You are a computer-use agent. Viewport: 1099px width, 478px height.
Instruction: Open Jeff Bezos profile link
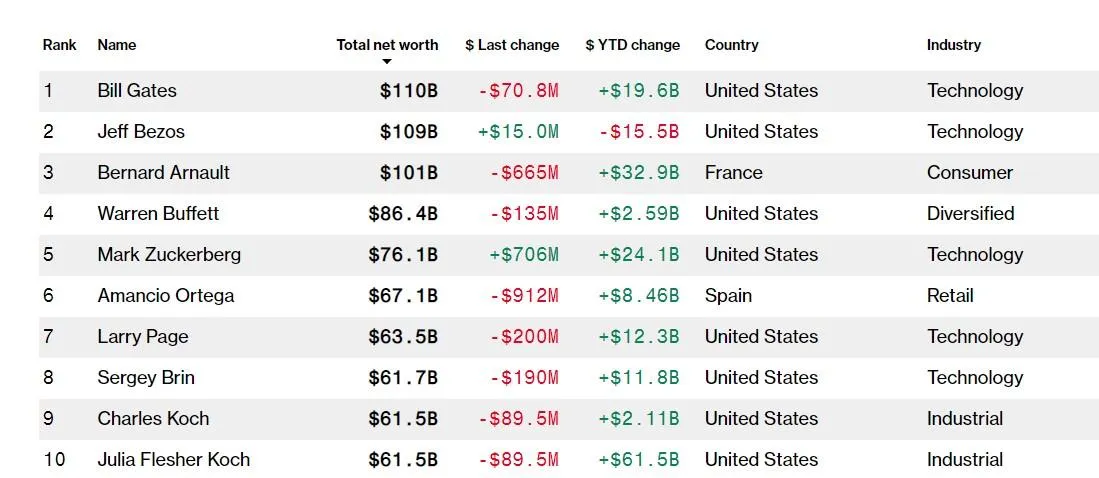(x=141, y=131)
